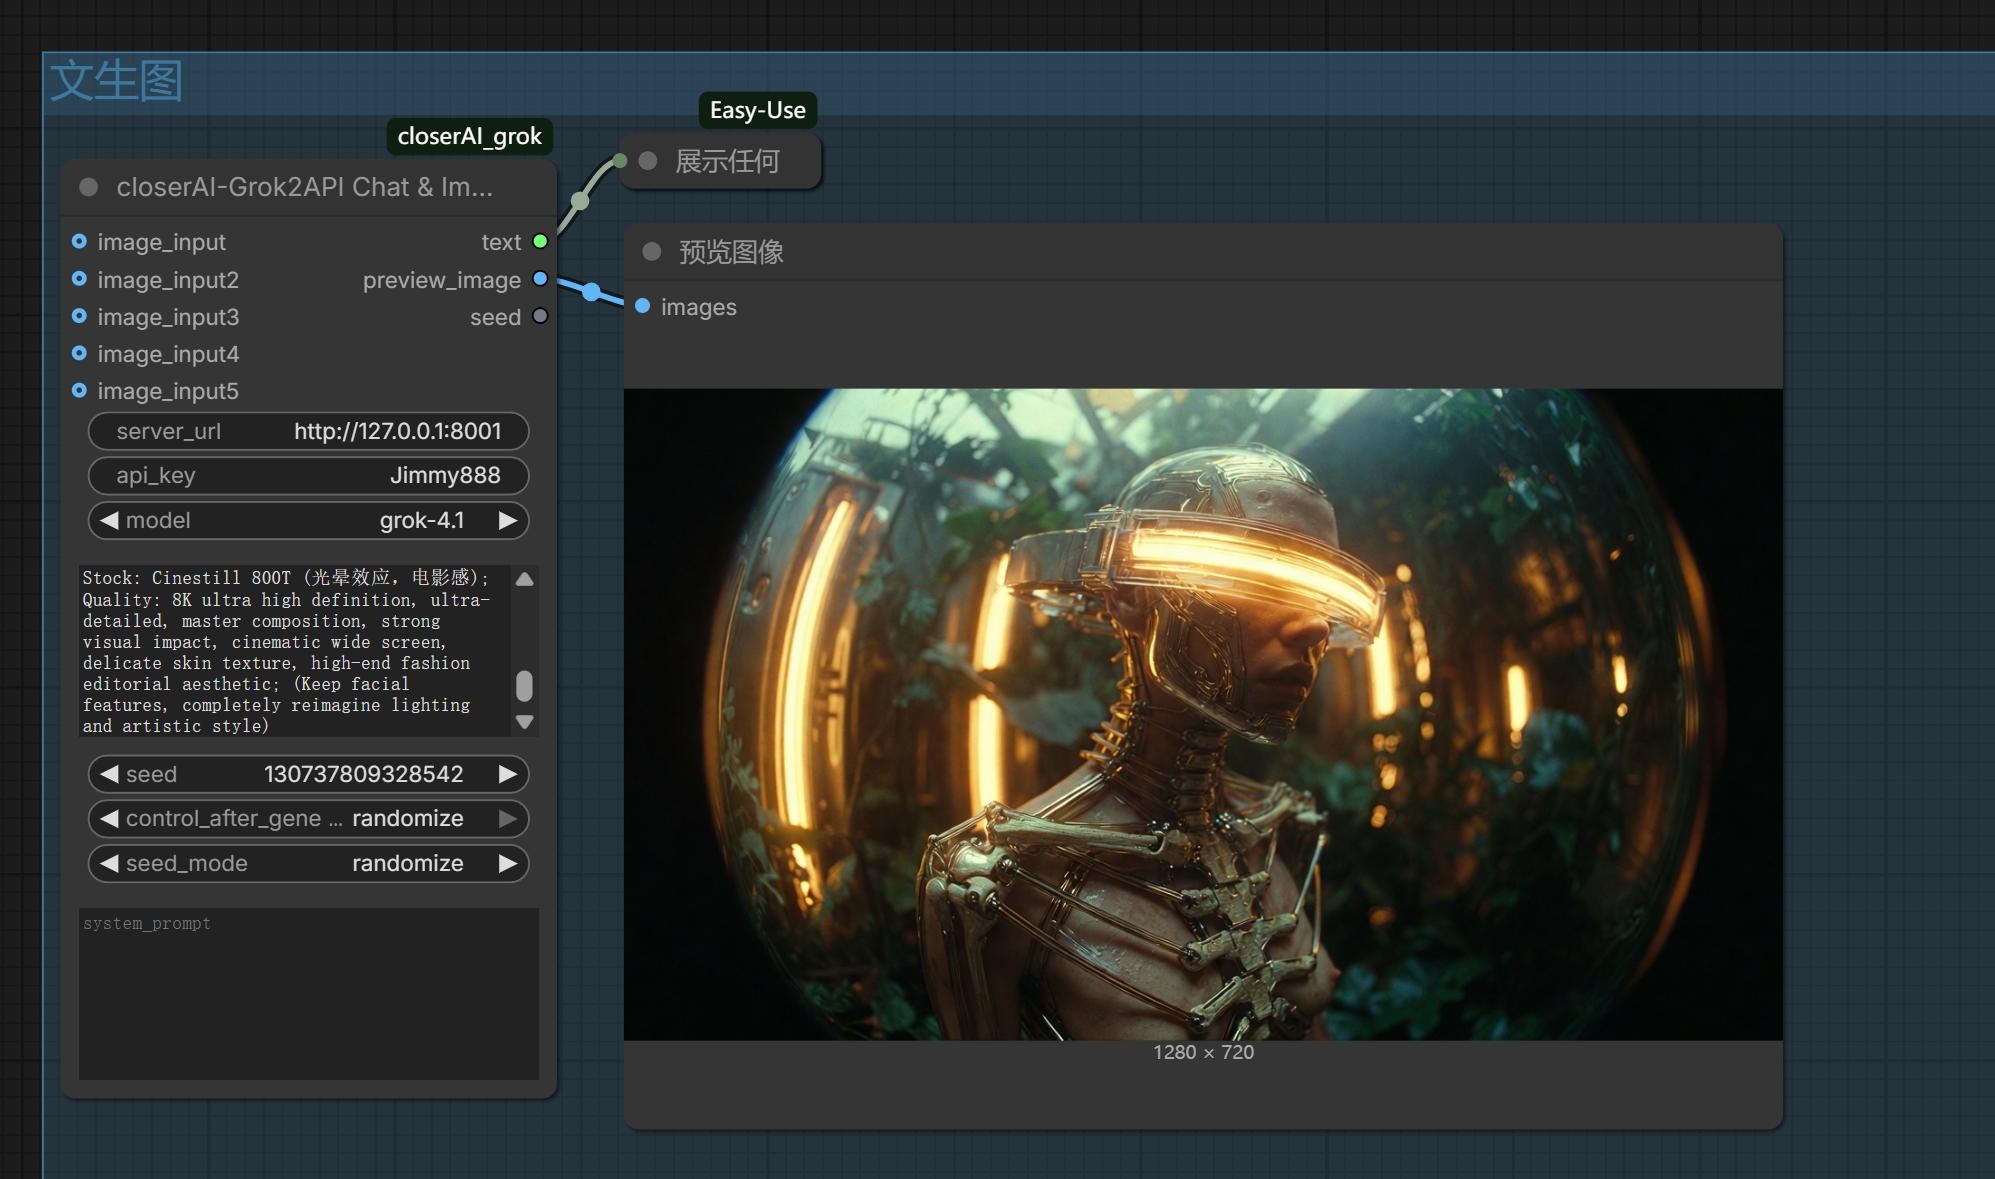Click the seed output socket
The width and height of the screenshot is (1995, 1179).
pyautogui.click(x=540, y=316)
